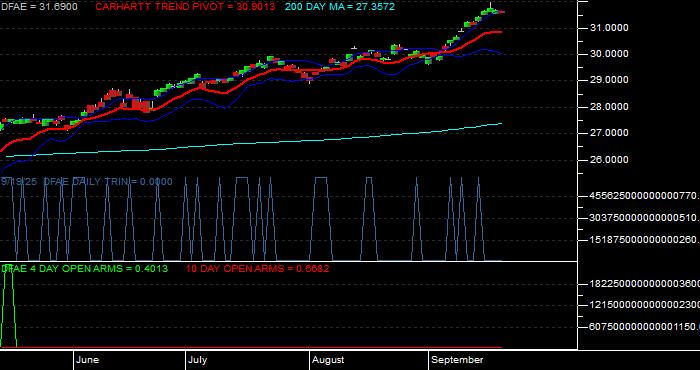Click the 27.0000 price axis label
The image size is (700, 370).
pyautogui.click(x=609, y=133)
